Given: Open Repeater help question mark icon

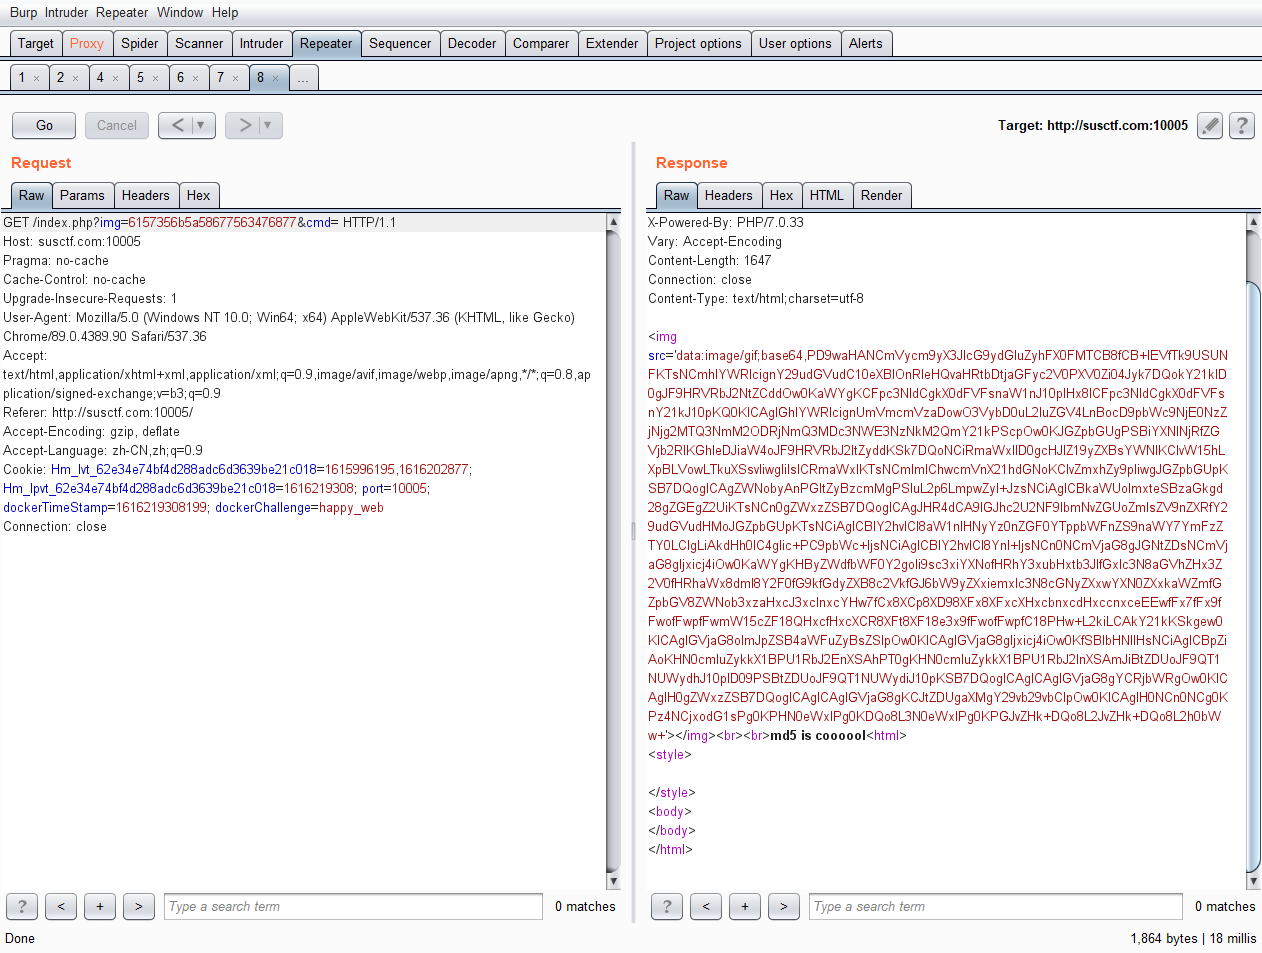Looking at the screenshot, I should [1241, 126].
